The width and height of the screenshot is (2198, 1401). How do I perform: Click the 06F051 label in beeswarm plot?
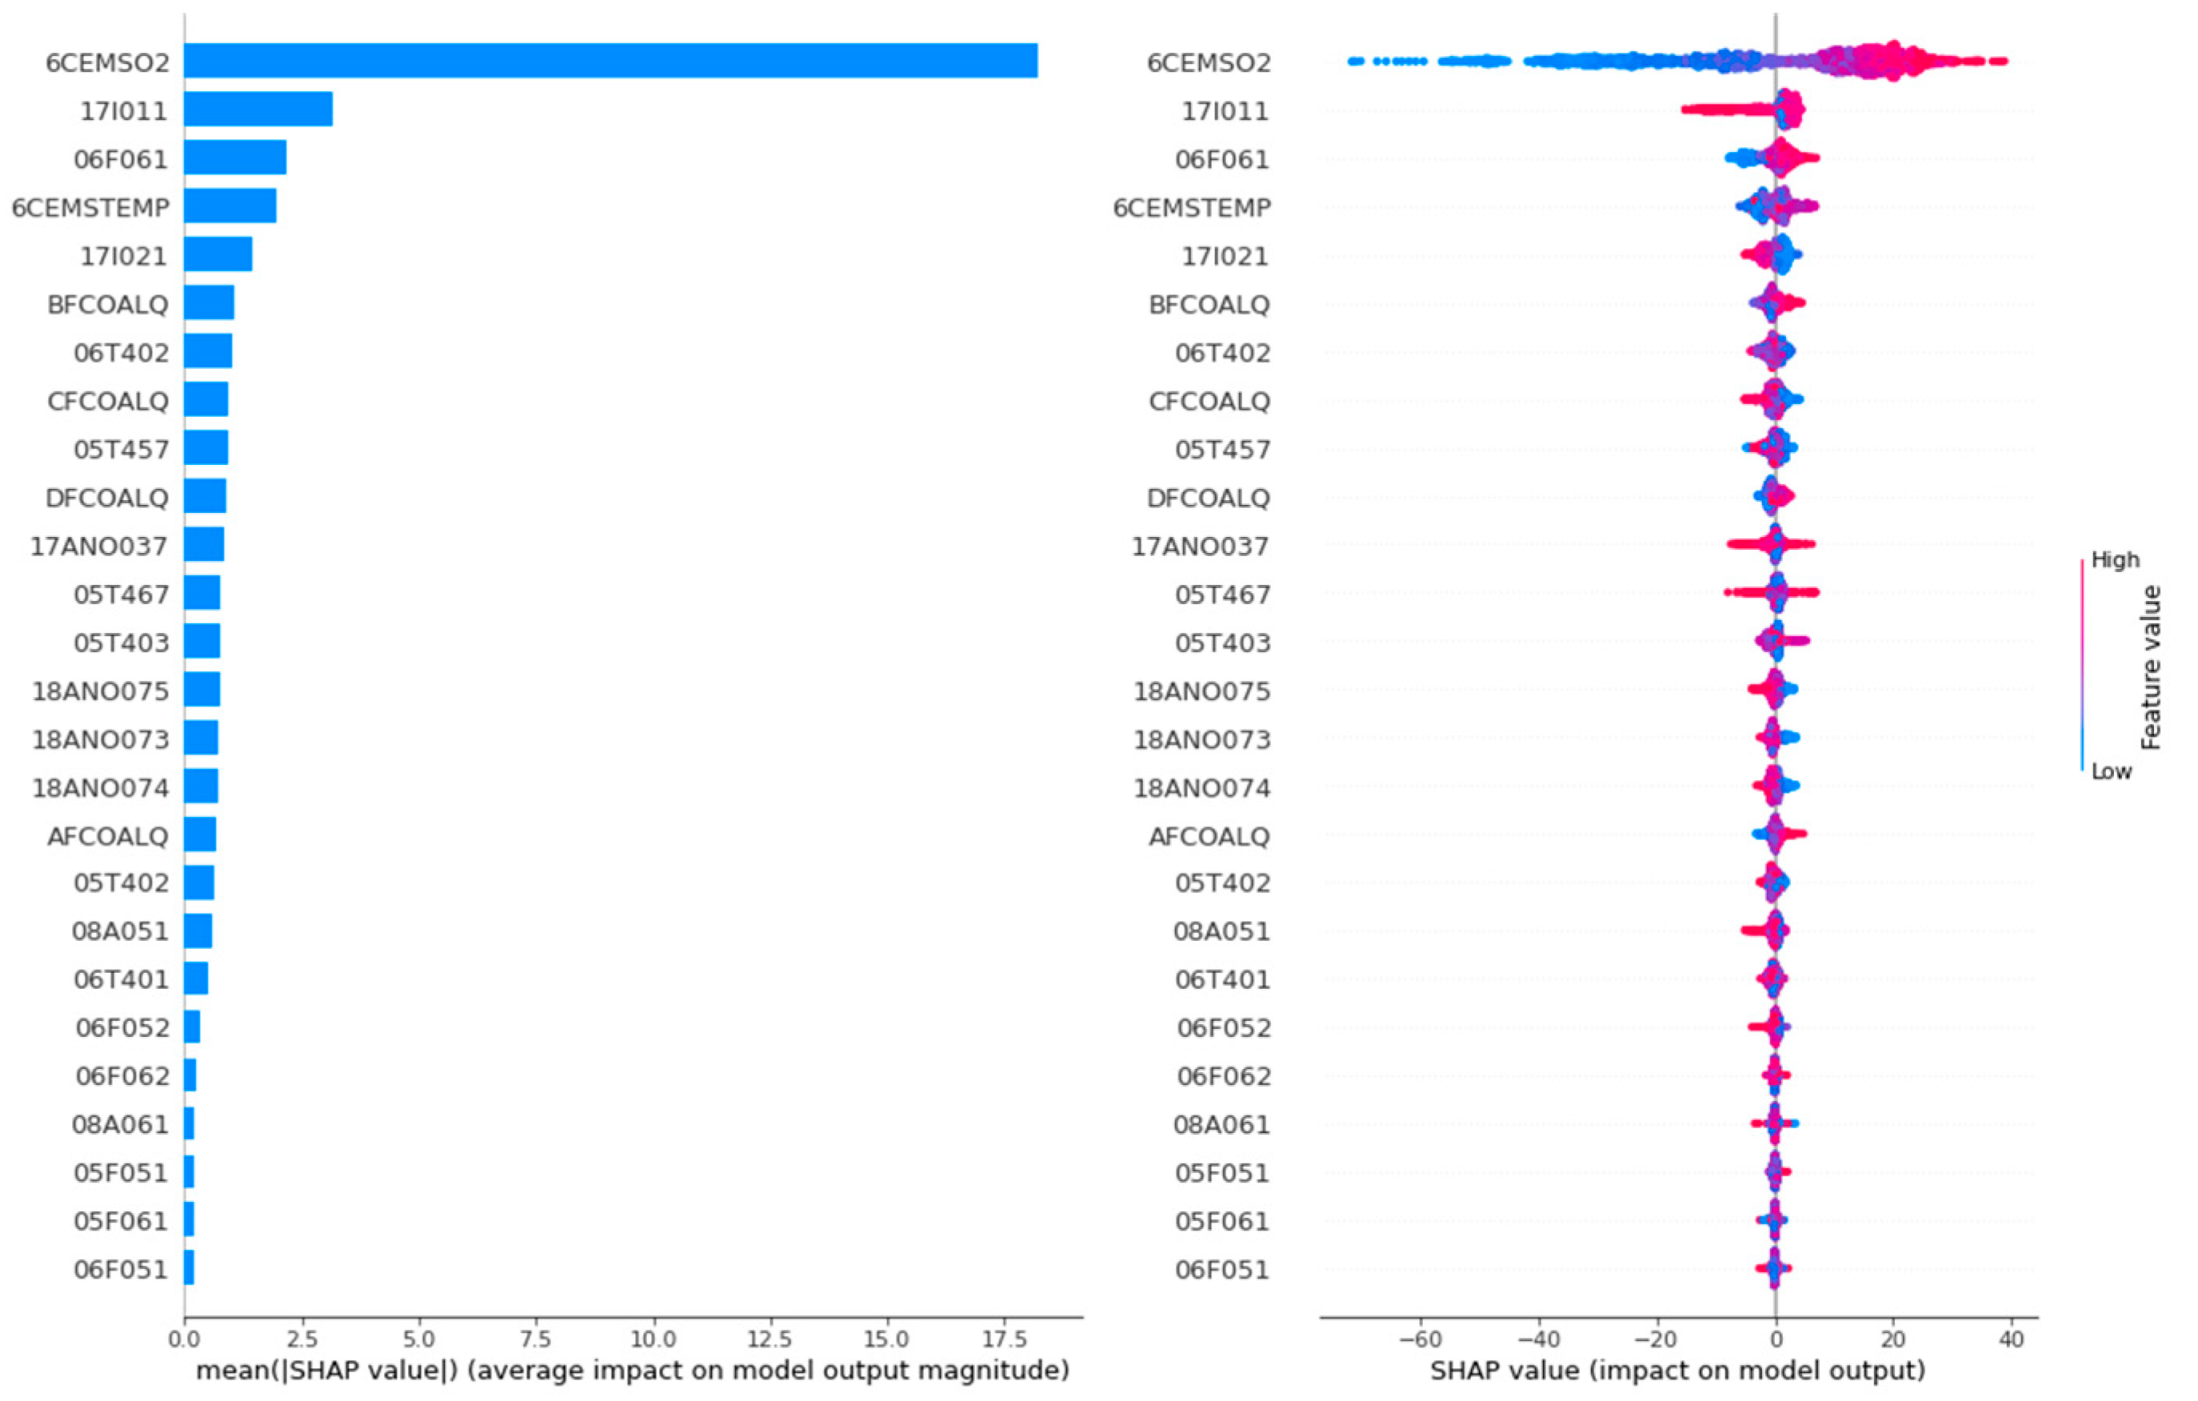1222,1270
